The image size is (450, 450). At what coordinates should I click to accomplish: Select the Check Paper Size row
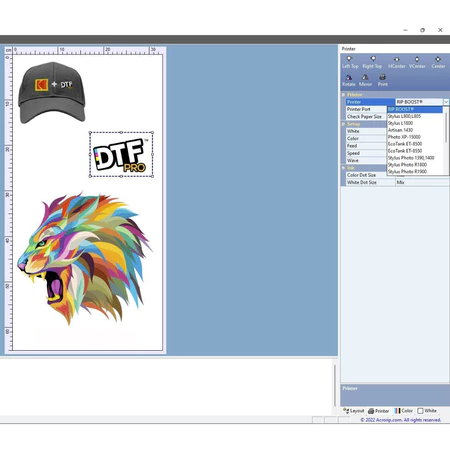(x=366, y=117)
